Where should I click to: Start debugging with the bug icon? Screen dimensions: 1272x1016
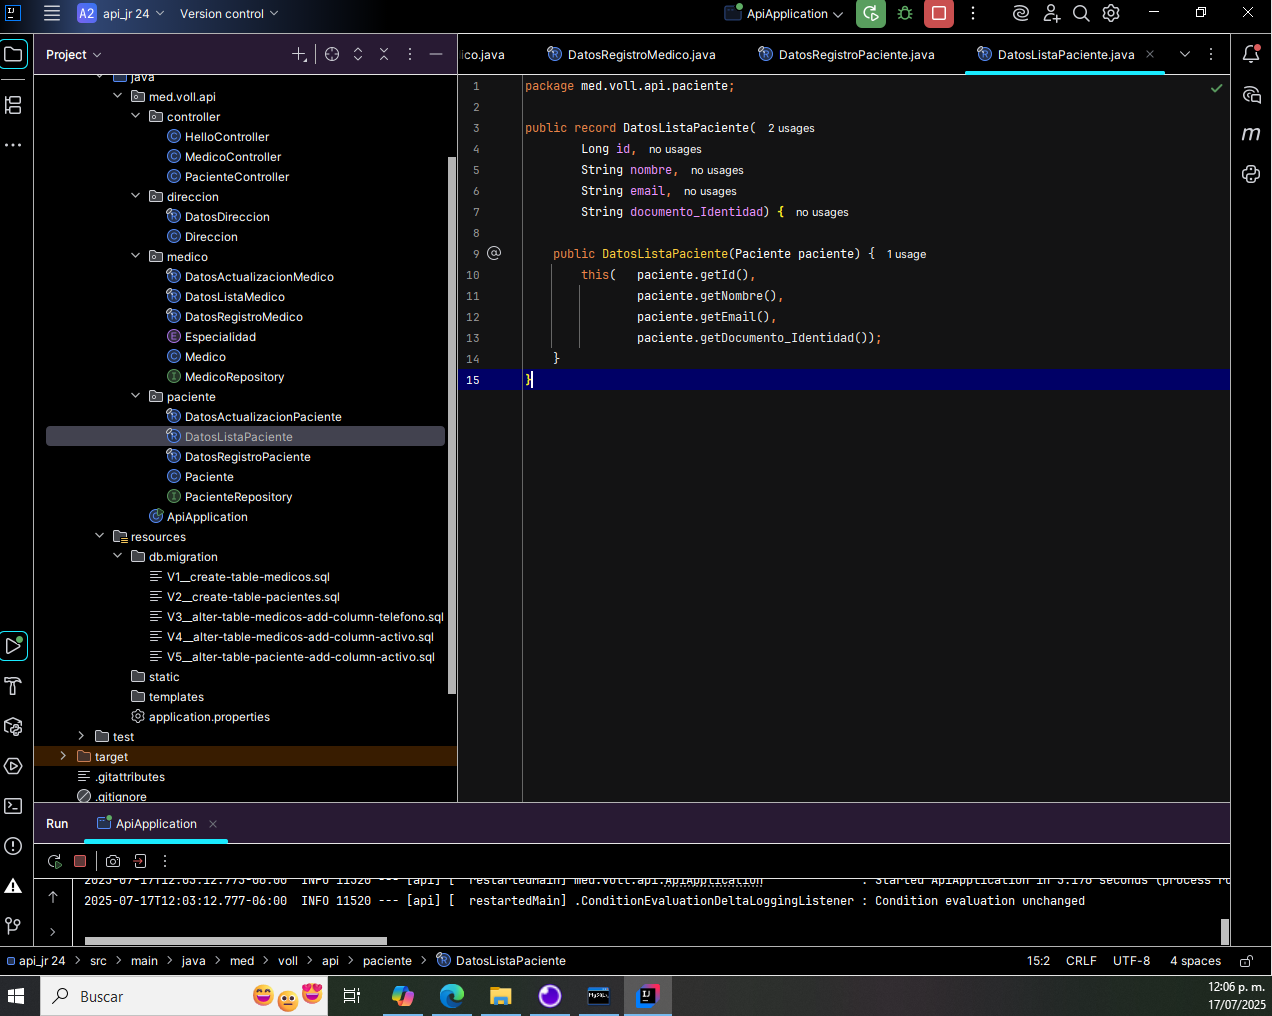click(905, 13)
